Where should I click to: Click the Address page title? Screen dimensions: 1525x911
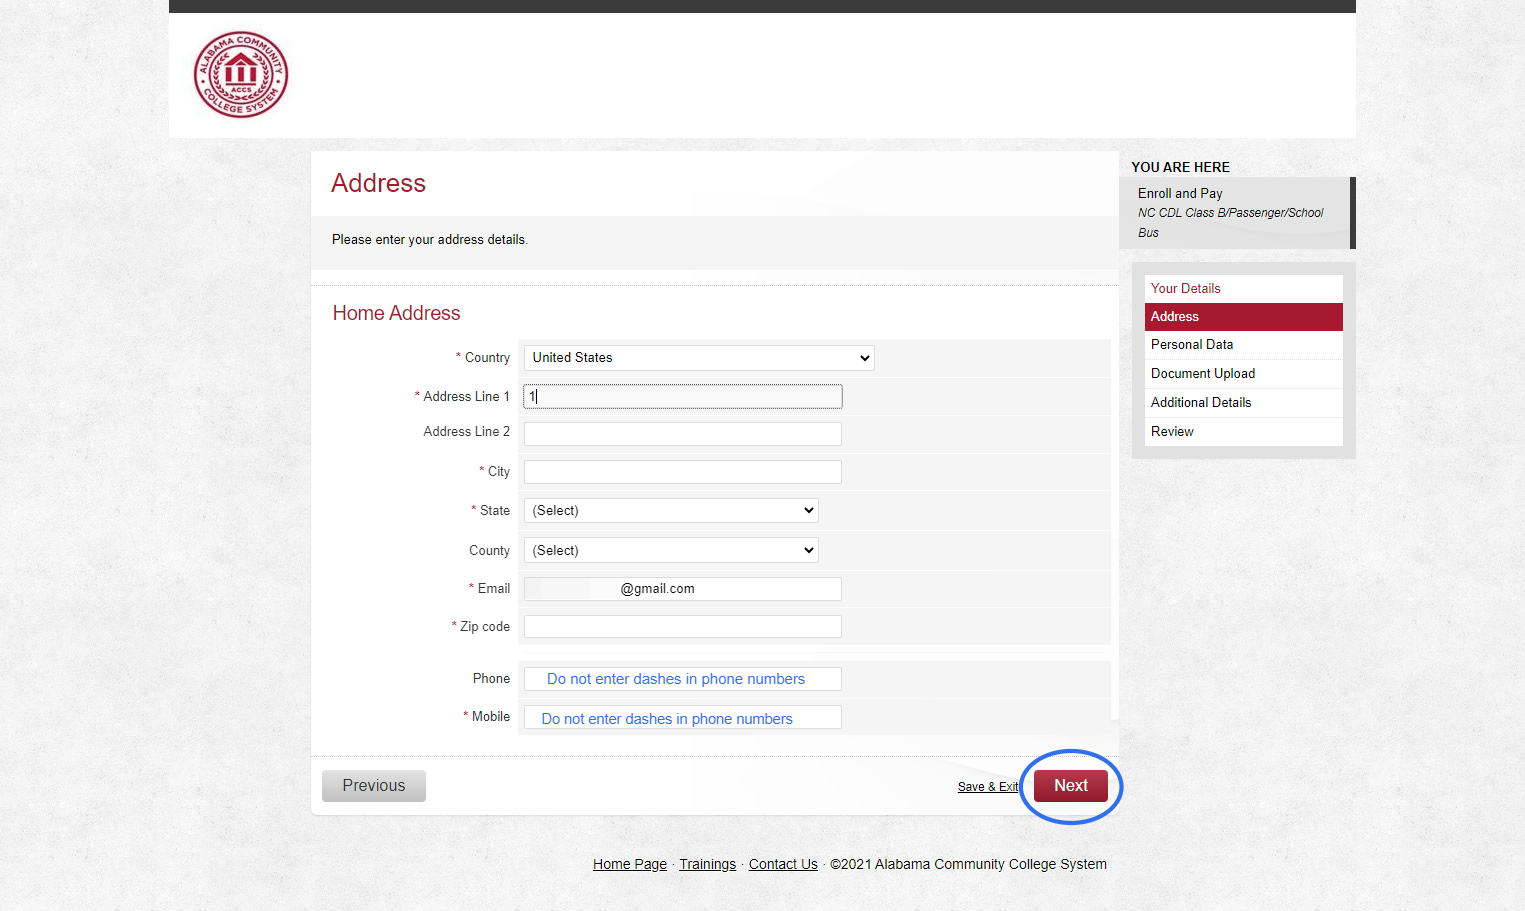pyautogui.click(x=379, y=183)
